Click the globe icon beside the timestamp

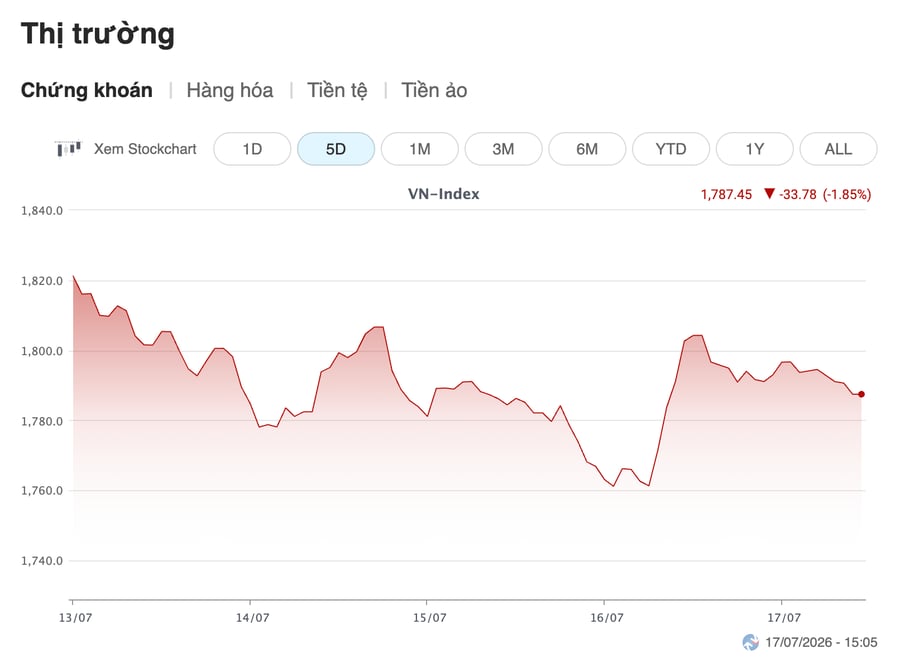[x=750, y=642]
